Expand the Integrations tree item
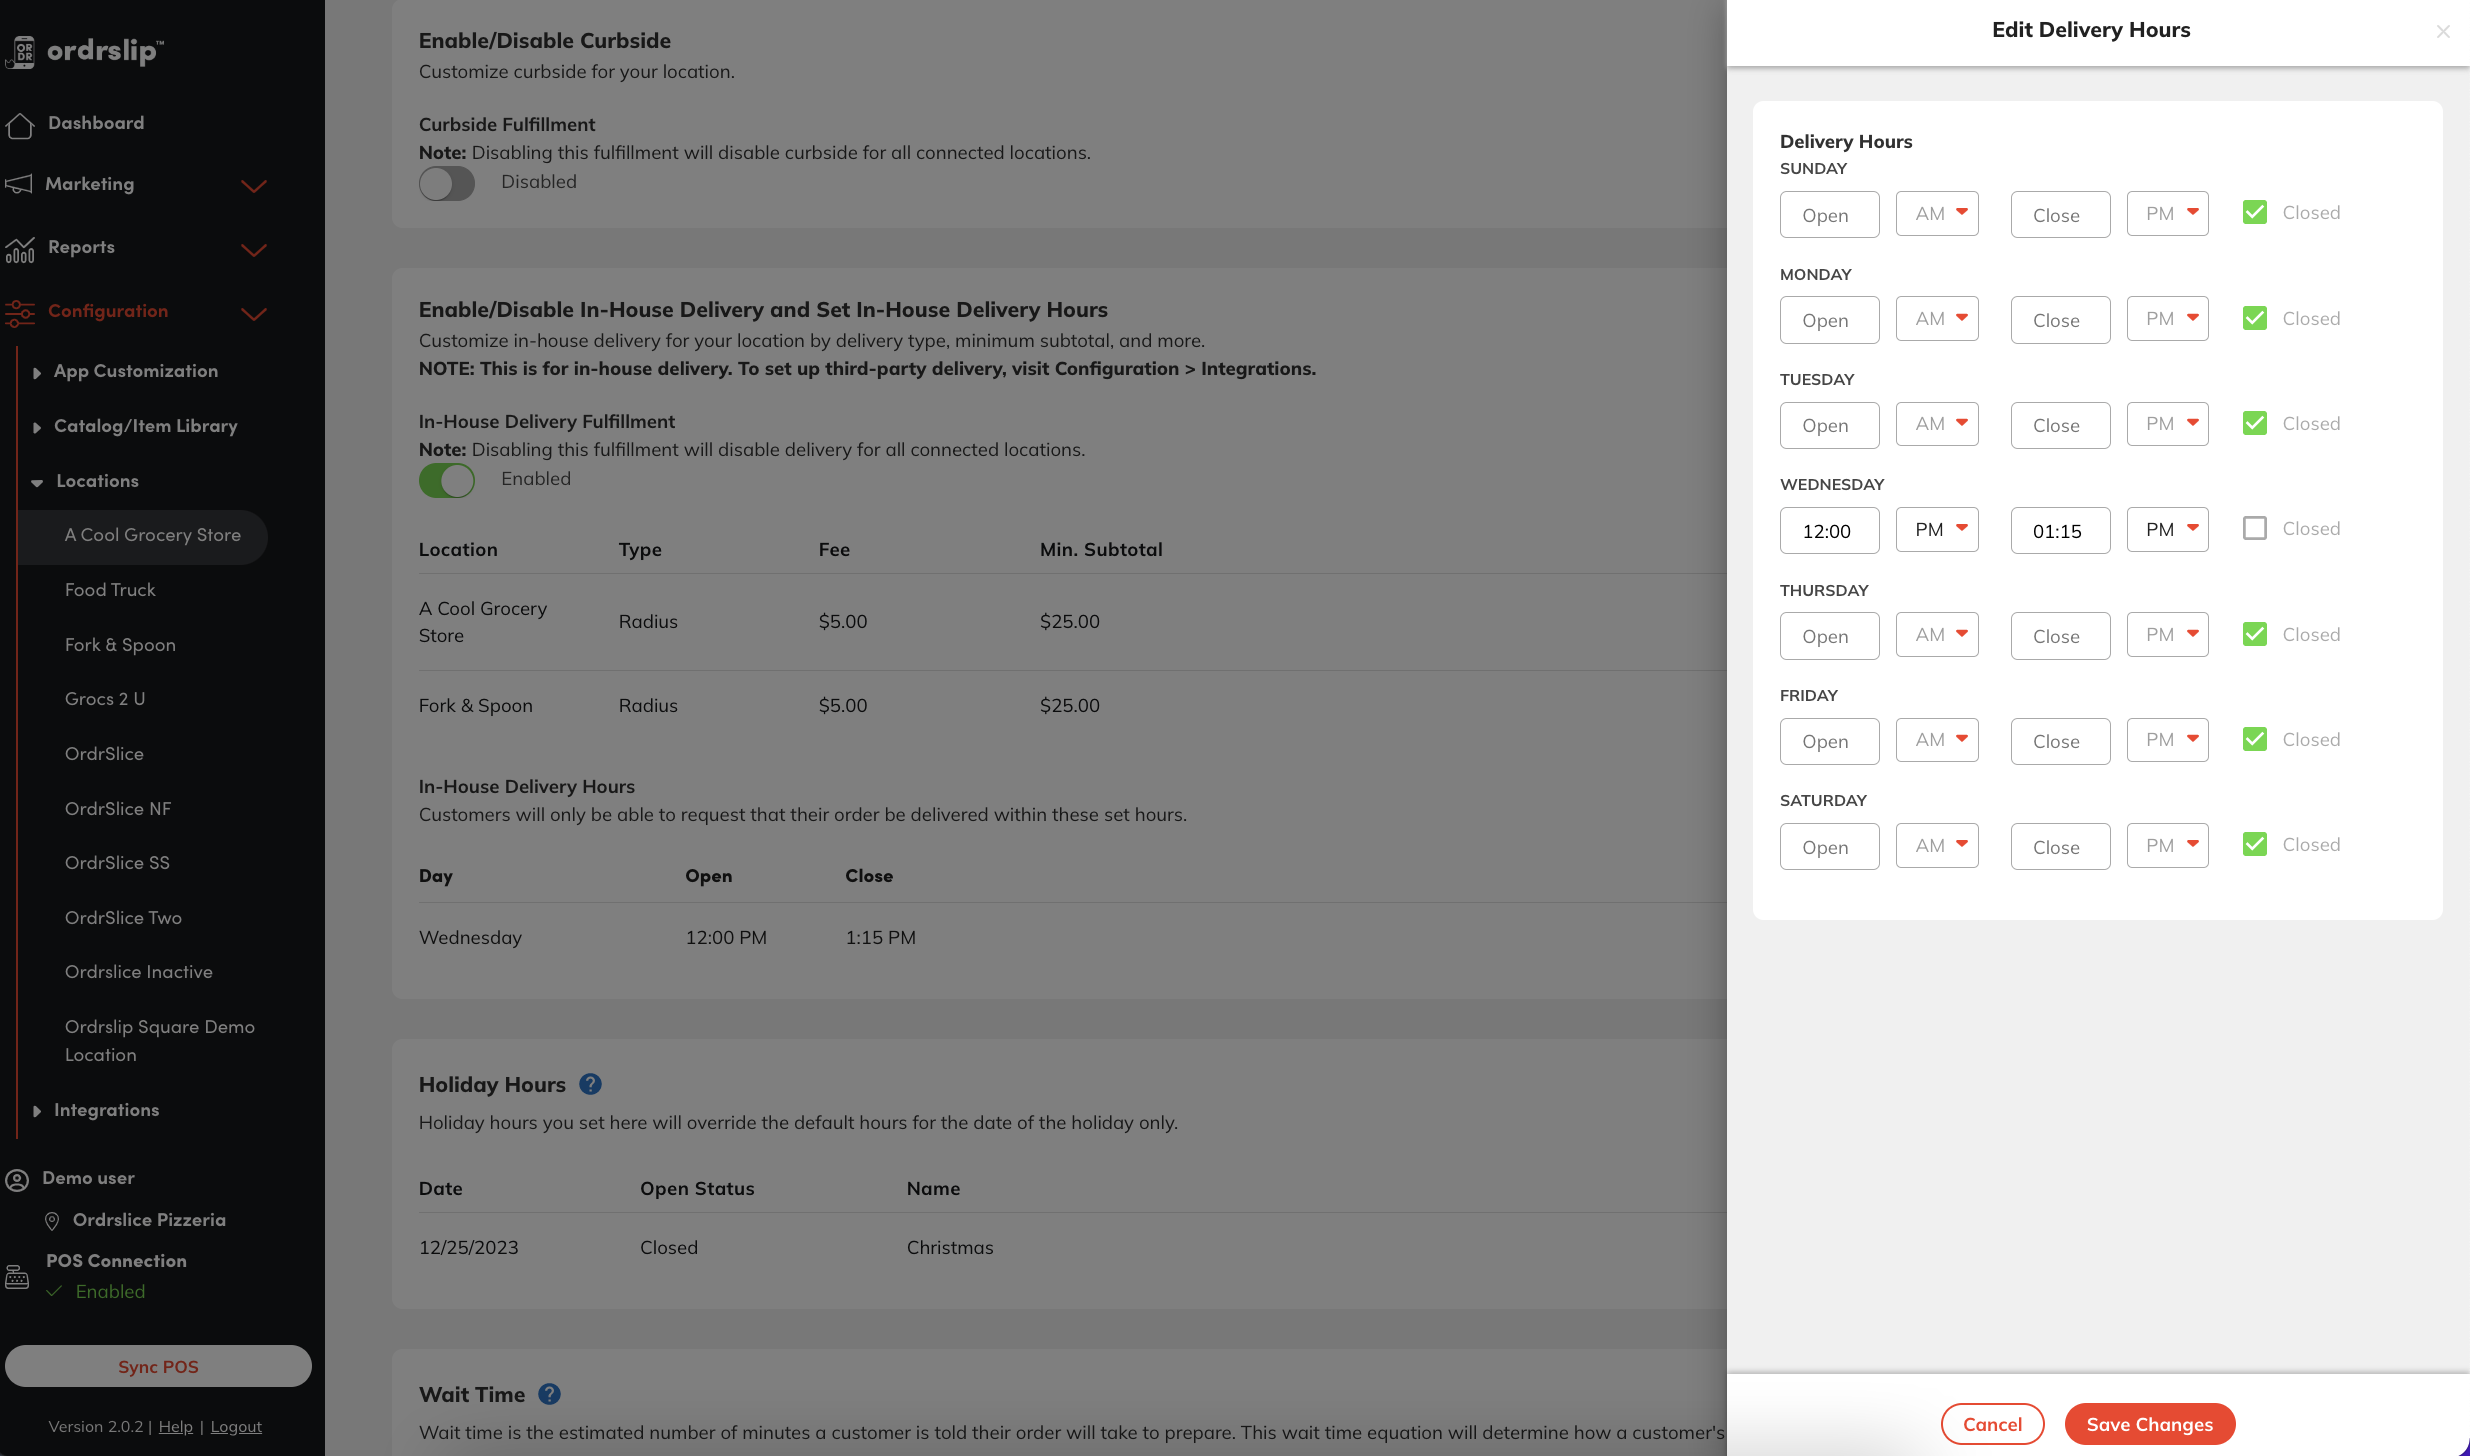2470x1456 pixels. 37,1111
